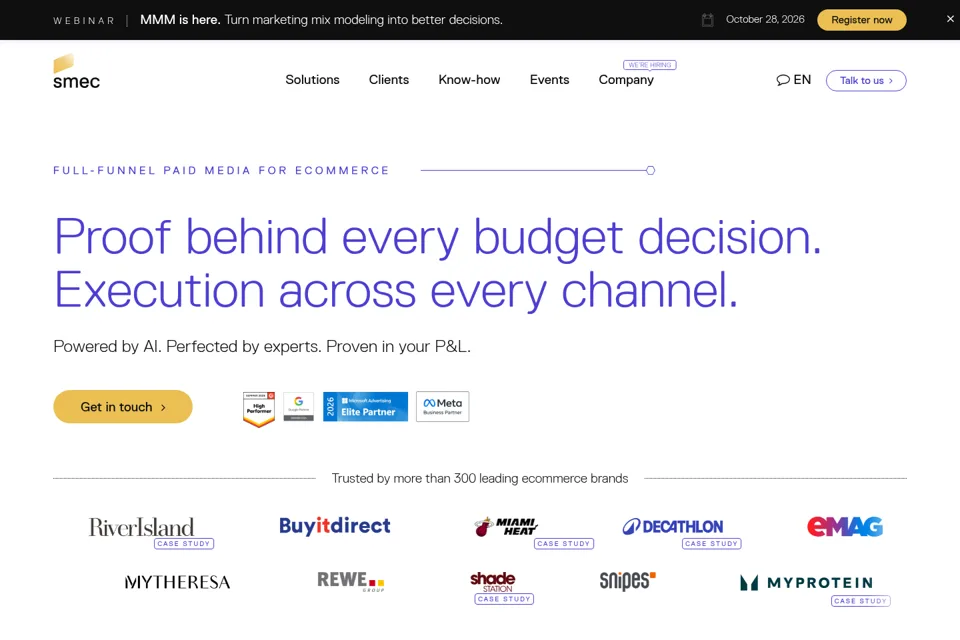
Task: Click the Shade Station logo
Action: point(493,582)
